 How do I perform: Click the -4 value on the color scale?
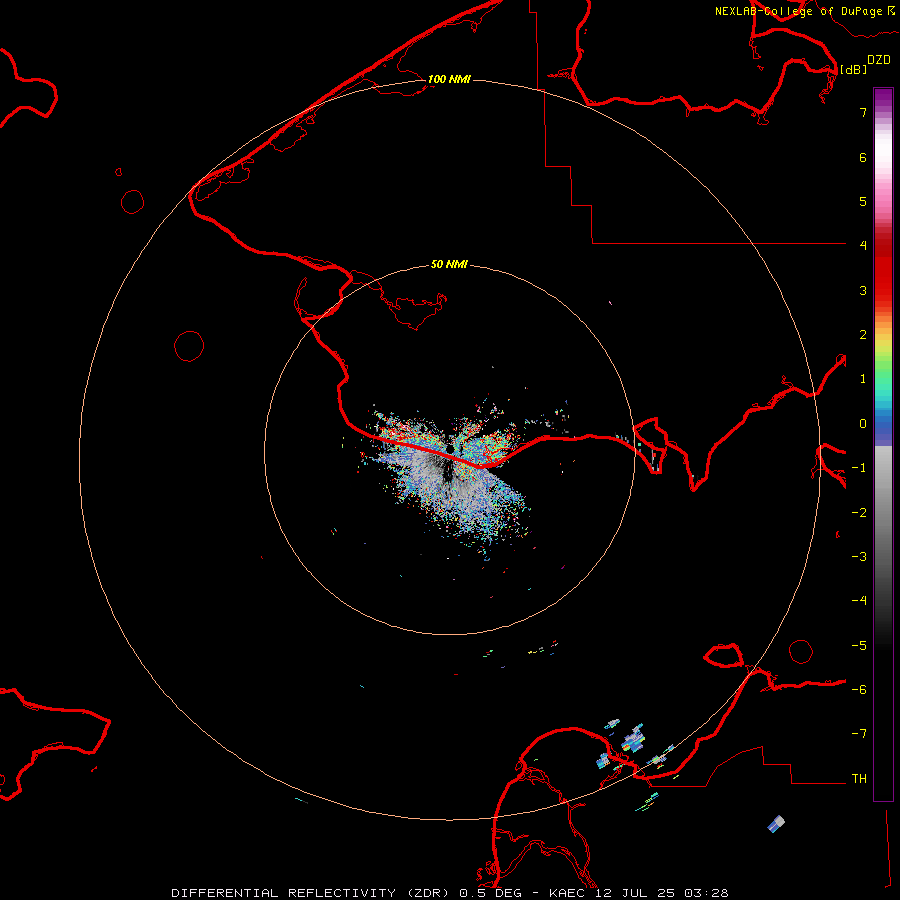[x=859, y=600]
